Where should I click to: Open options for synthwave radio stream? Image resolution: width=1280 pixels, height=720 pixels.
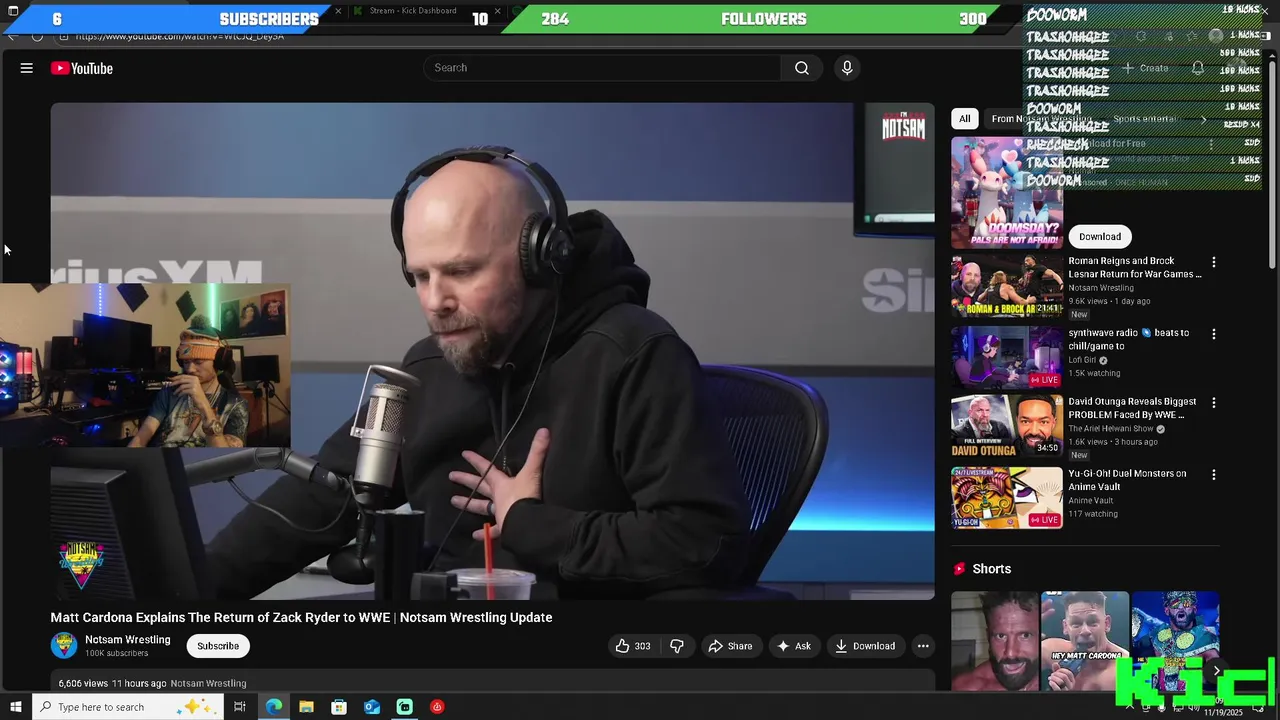pyautogui.click(x=1214, y=334)
